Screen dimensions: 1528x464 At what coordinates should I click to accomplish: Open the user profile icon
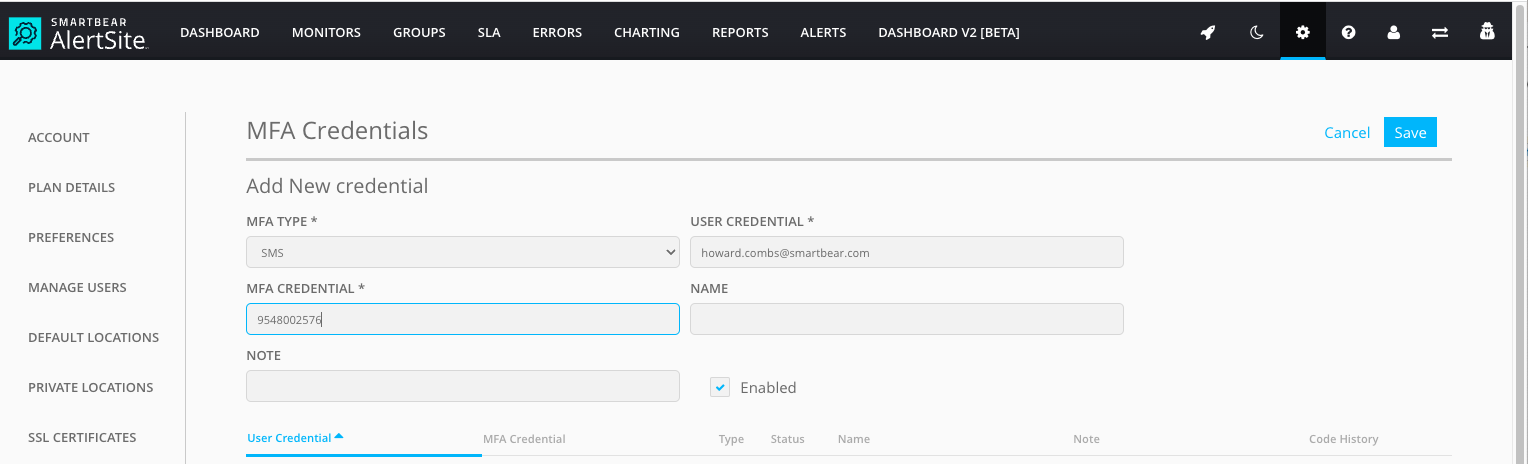tap(1393, 32)
